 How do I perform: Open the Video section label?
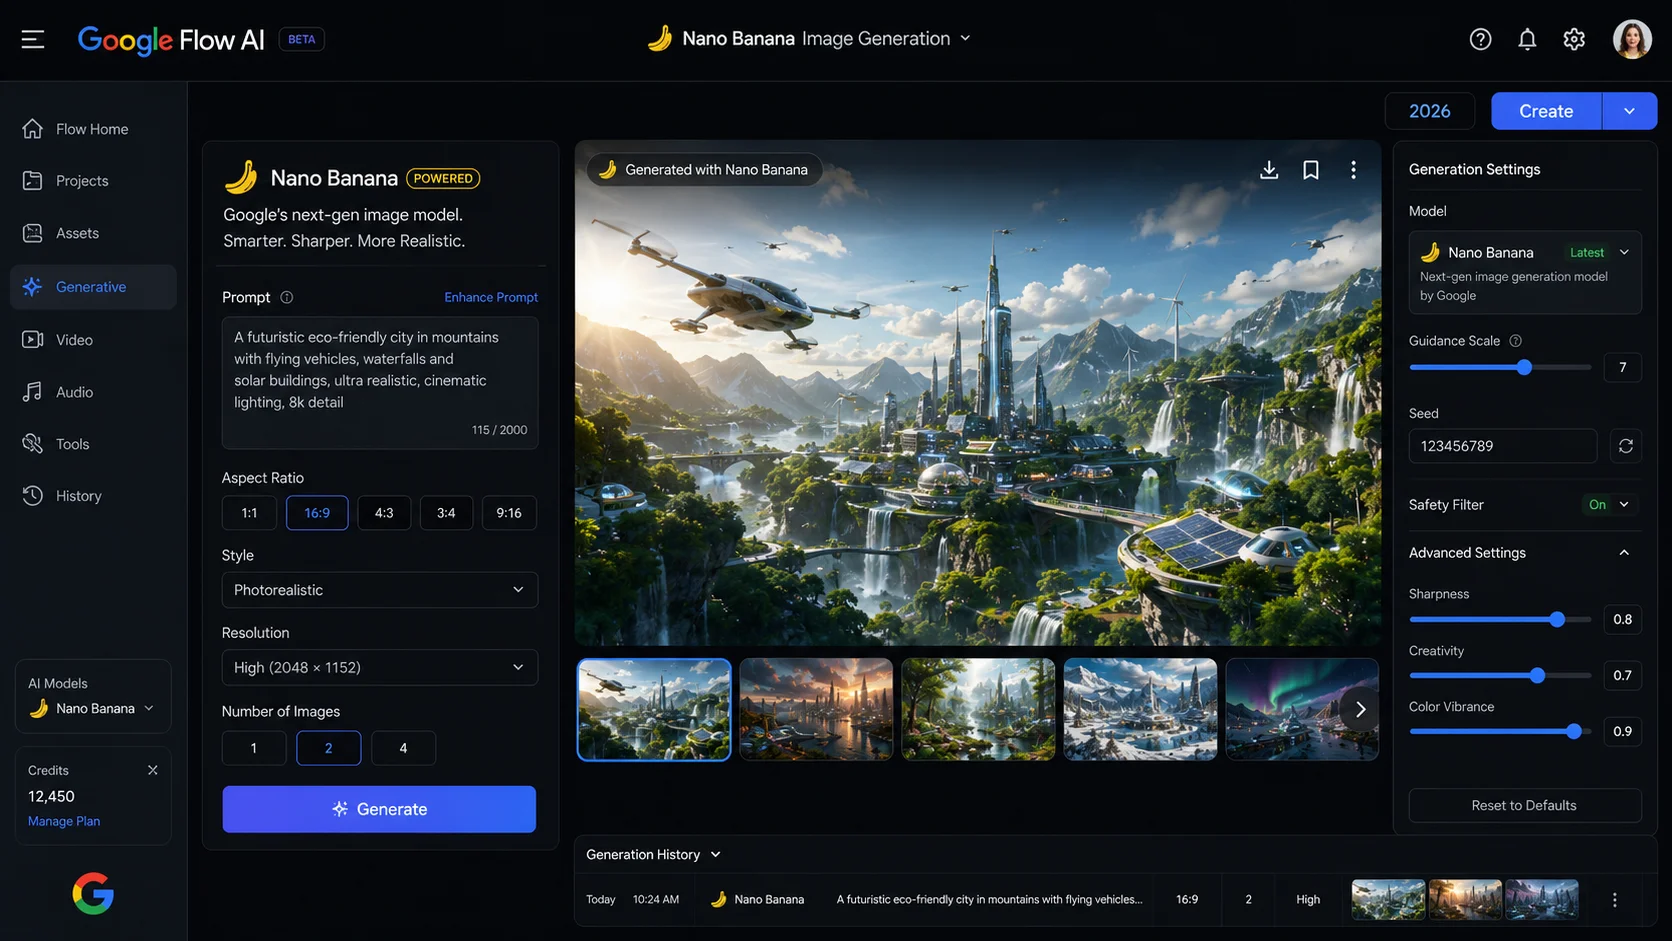74,340
